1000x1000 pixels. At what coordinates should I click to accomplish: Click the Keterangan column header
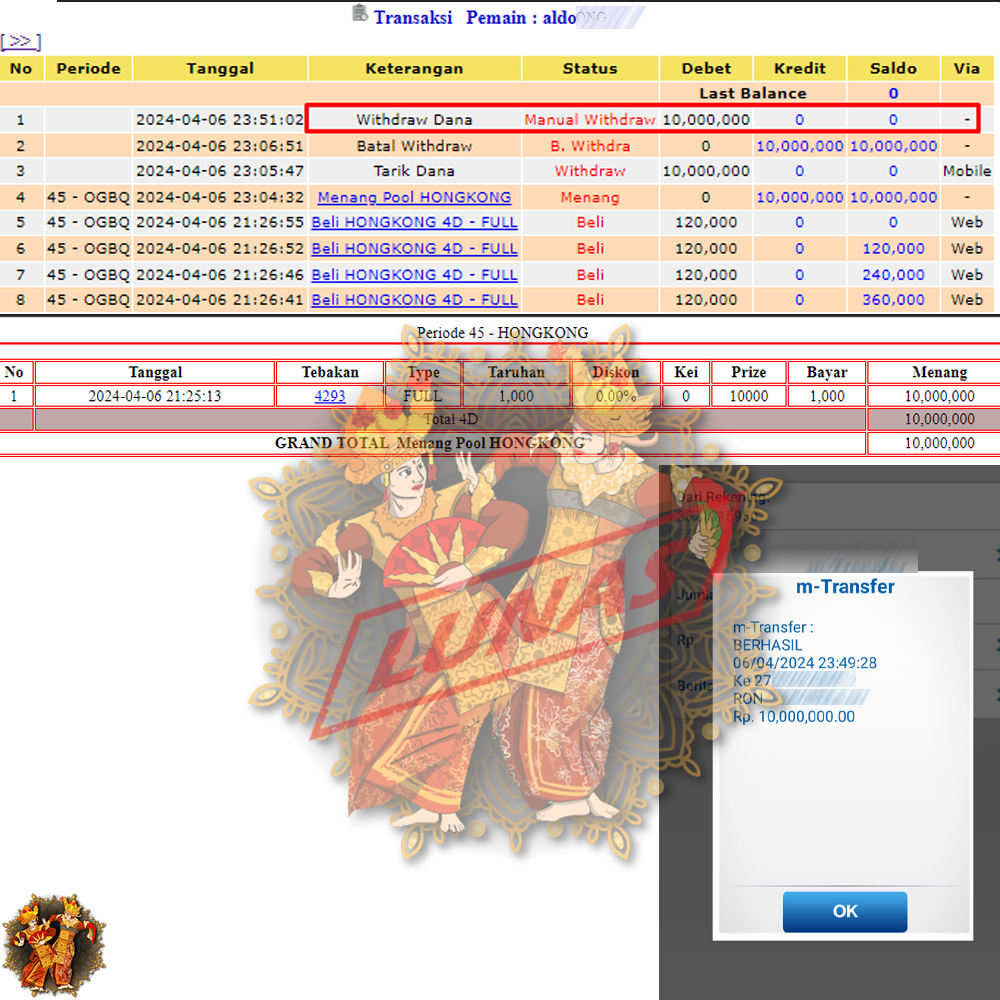[x=414, y=69]
